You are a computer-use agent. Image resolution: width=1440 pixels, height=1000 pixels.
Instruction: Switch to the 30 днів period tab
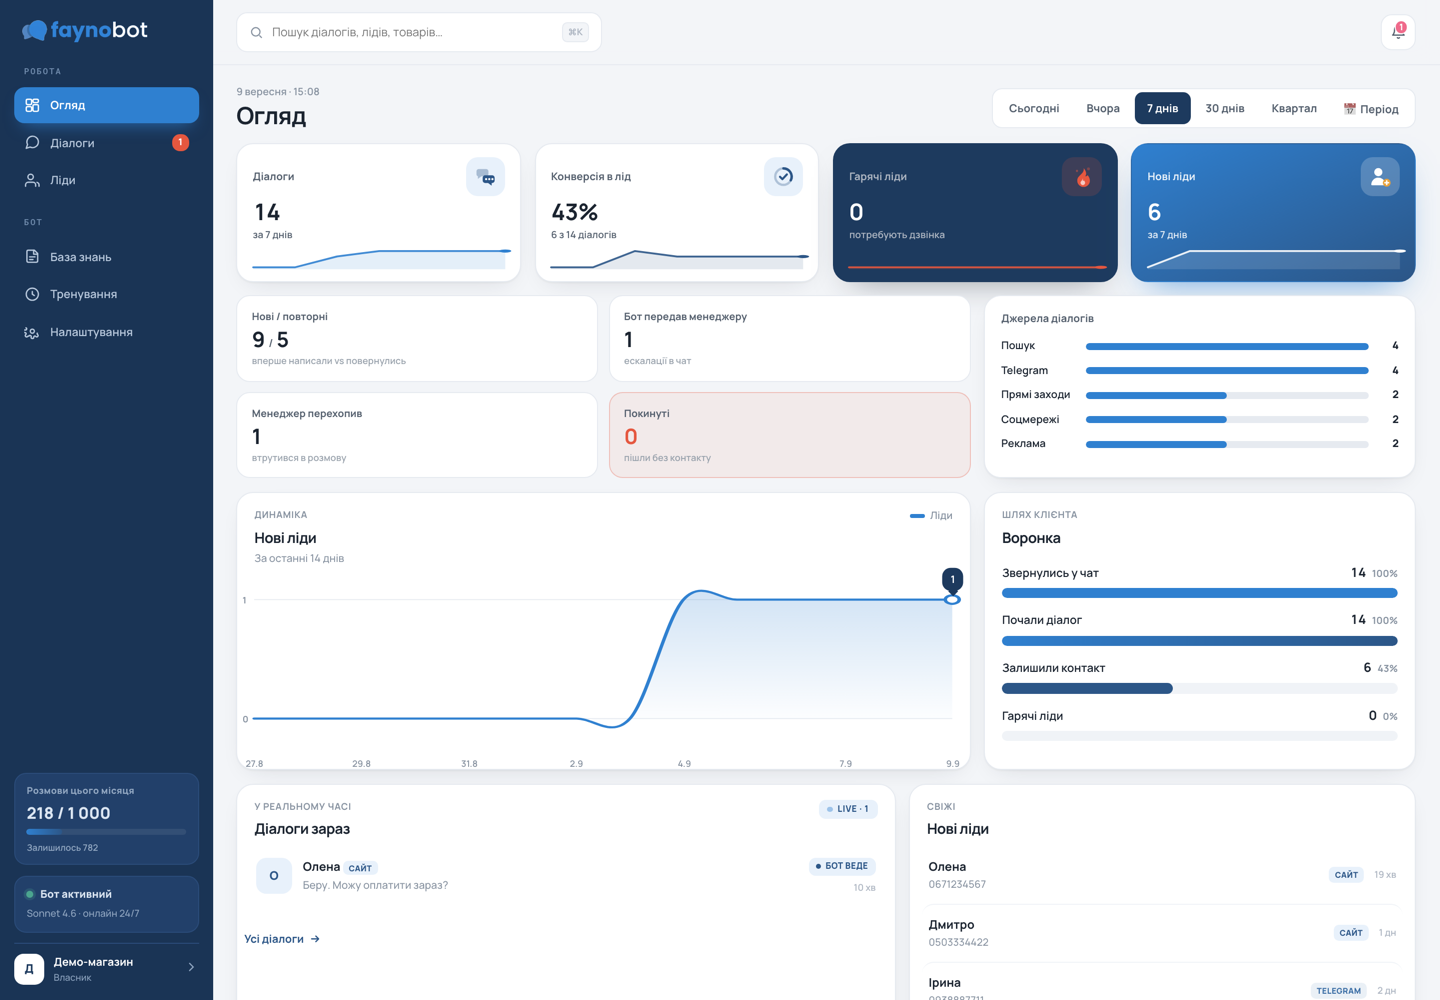click(x=1225, y=108)
